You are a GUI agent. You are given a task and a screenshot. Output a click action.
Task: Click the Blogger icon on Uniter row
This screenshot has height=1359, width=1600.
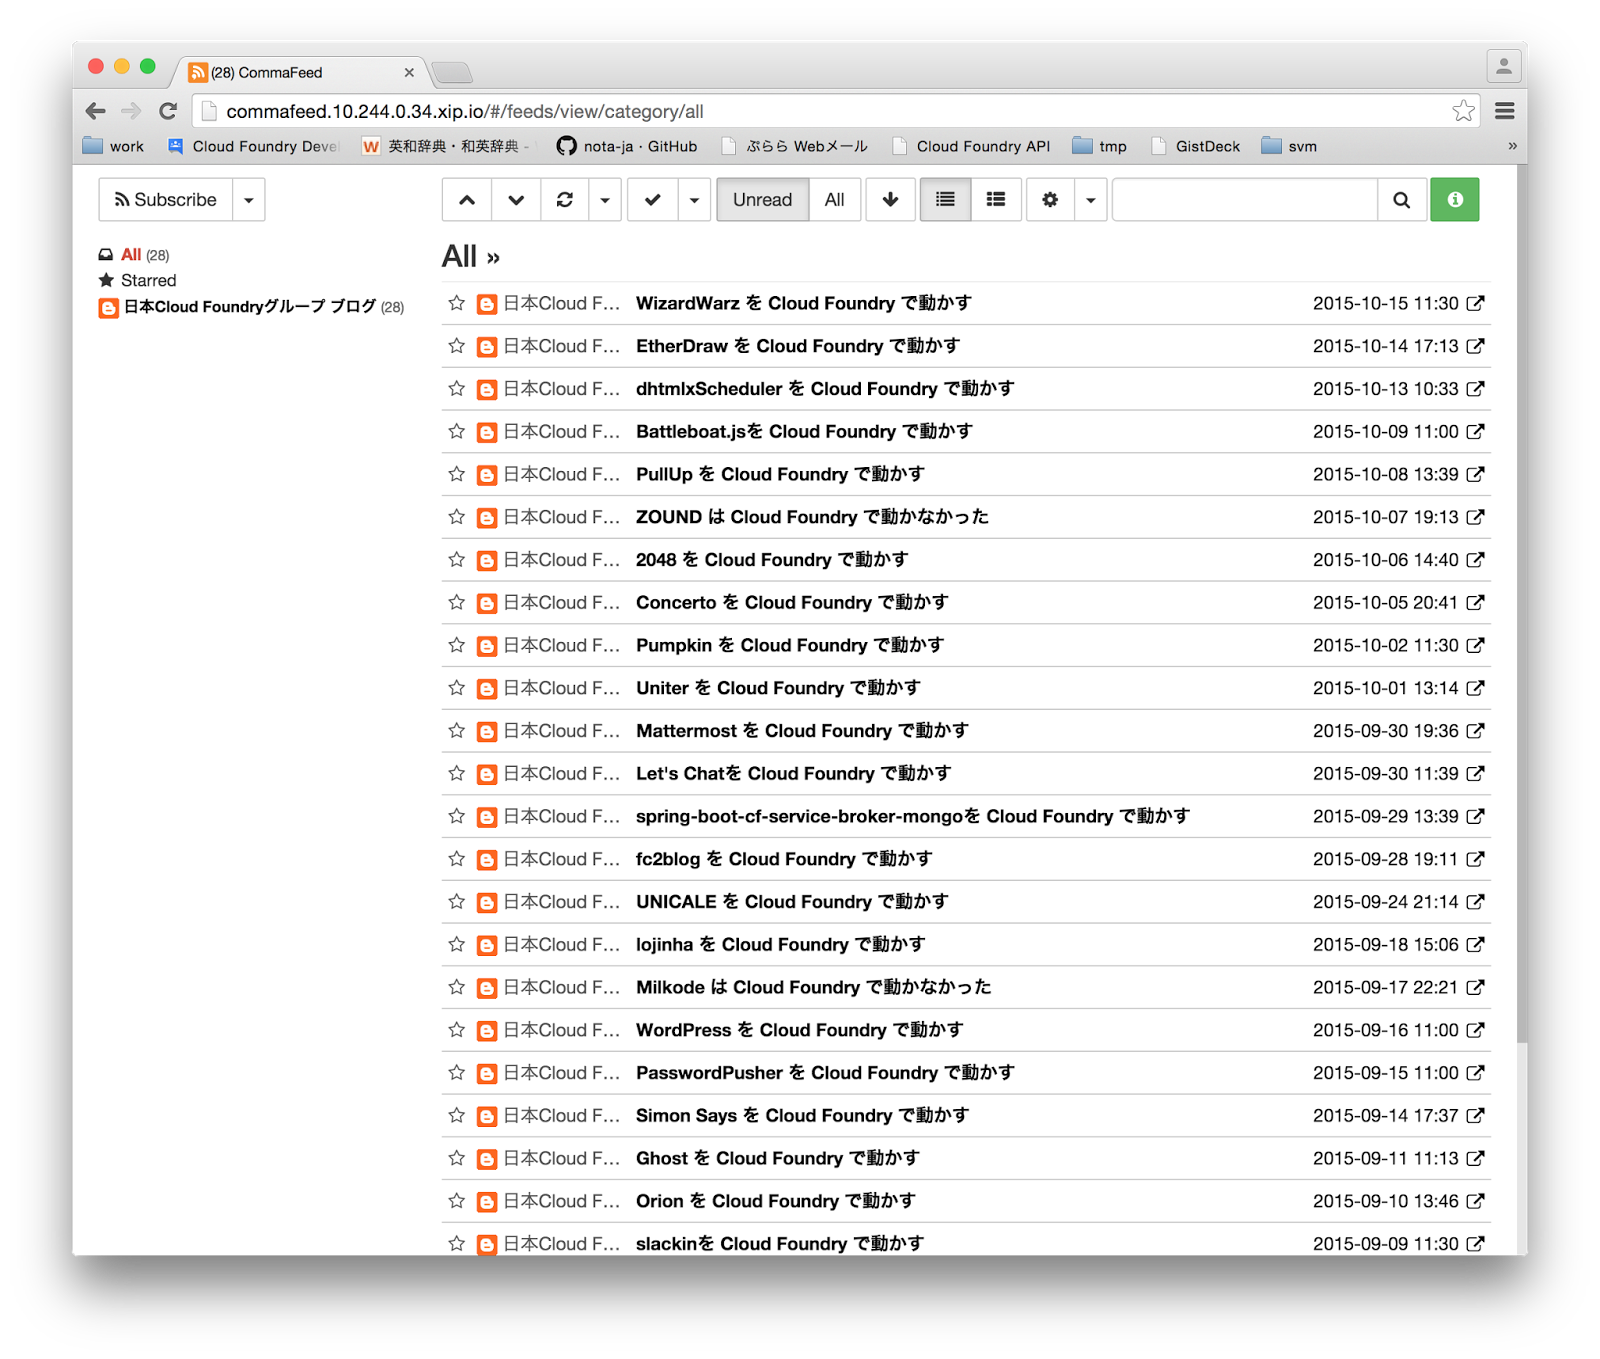coord(487,689)
